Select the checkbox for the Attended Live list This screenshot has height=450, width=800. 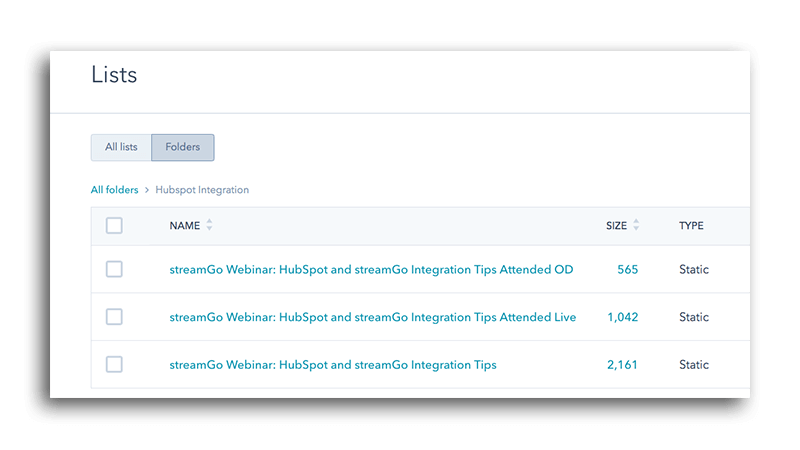[x=114, y=317]
